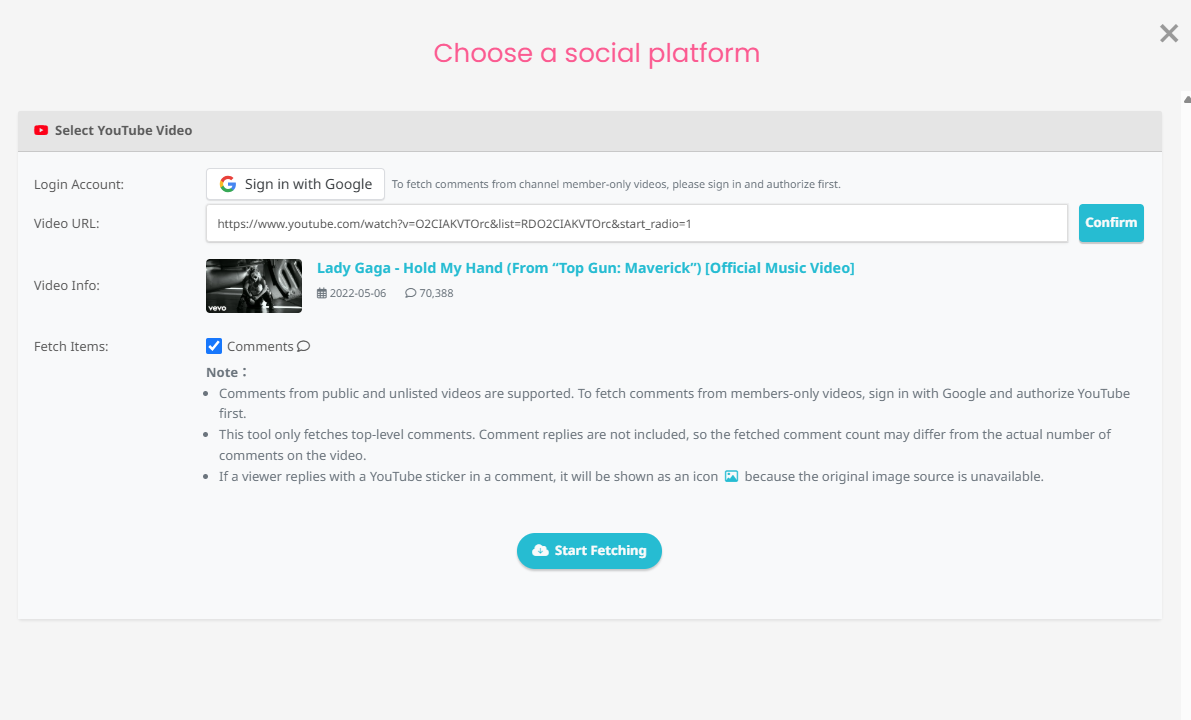Viewport: 1191px width, 720px height.
Task: Click the cloud download icon on Start Fetching
Action: click(540, 551)
